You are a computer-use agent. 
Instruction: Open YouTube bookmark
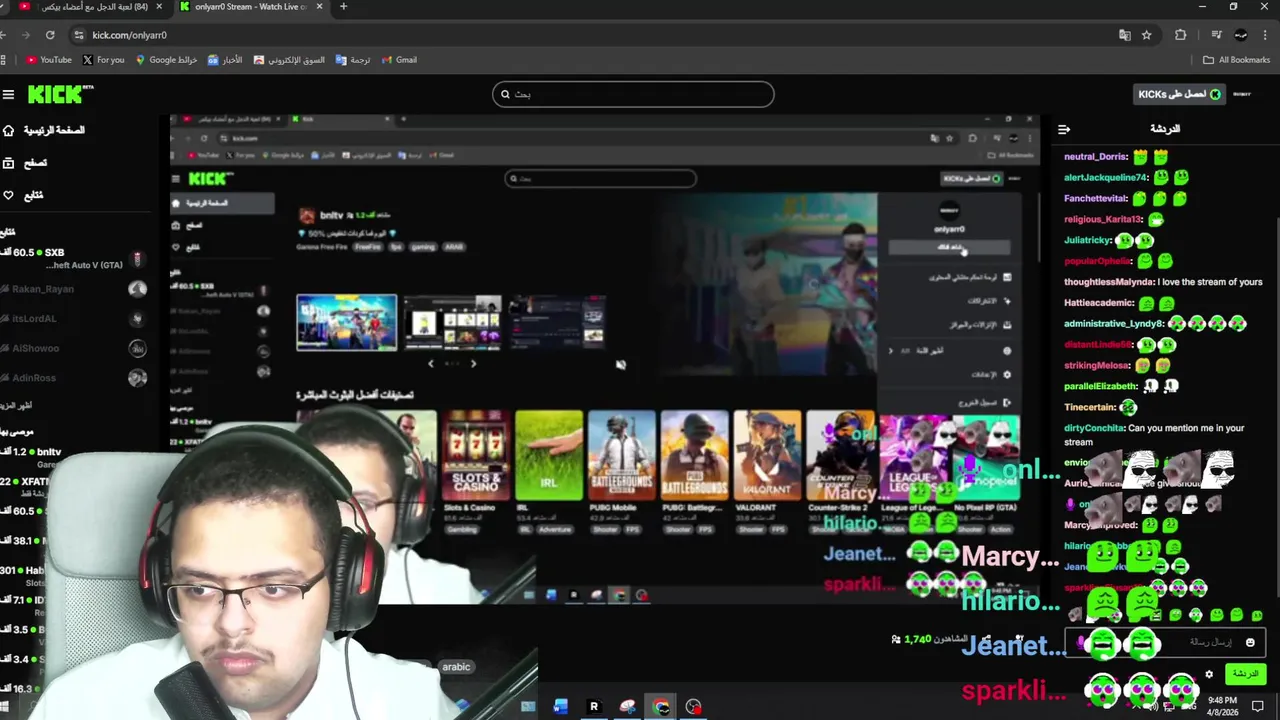pyautogui.click(x=49, y=60)
